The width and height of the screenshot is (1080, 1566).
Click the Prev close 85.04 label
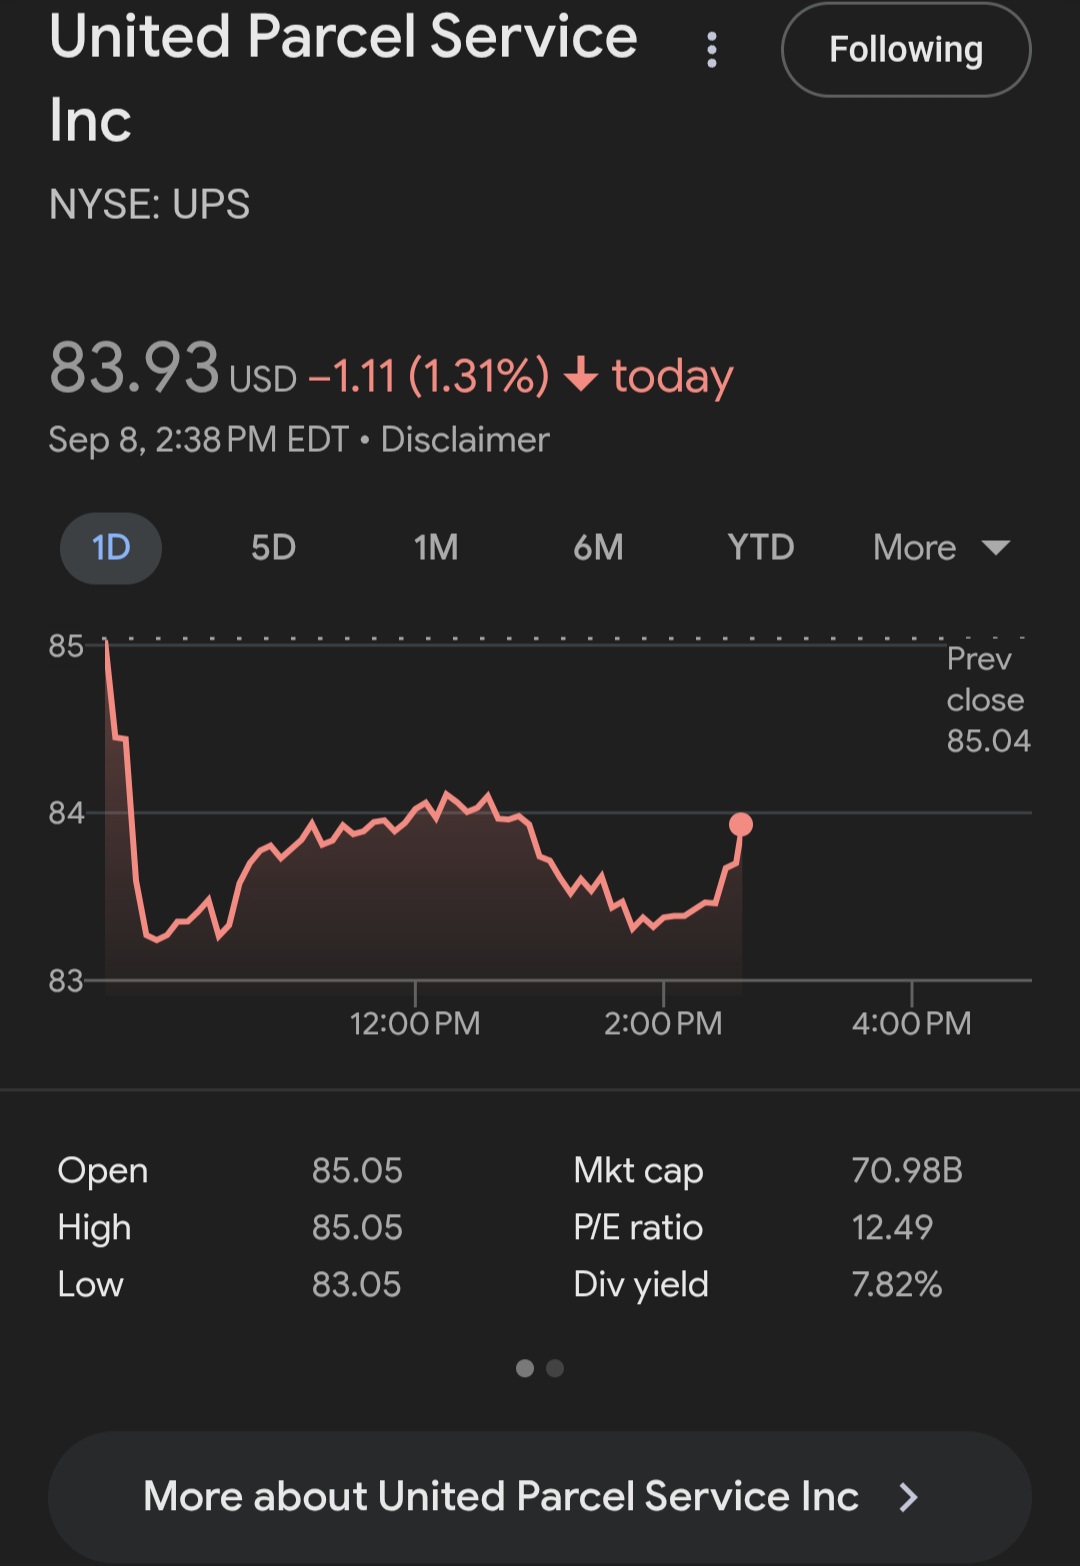pyautogui.click(x=987, y=700)
